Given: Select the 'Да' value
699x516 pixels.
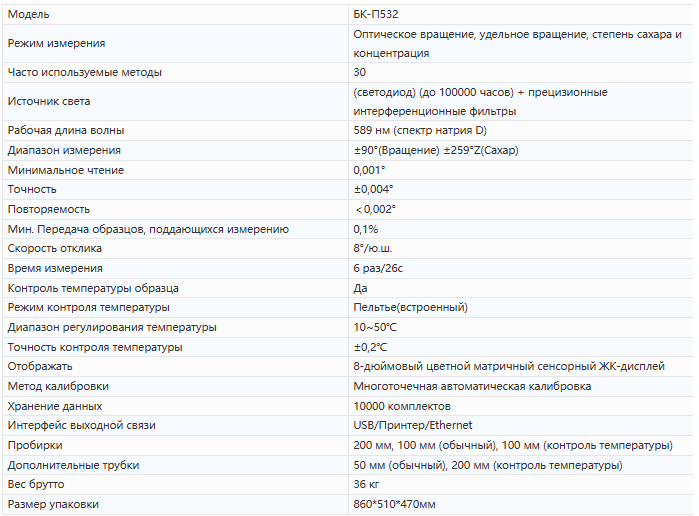Looking at the screenshot, I should point(360,288).
